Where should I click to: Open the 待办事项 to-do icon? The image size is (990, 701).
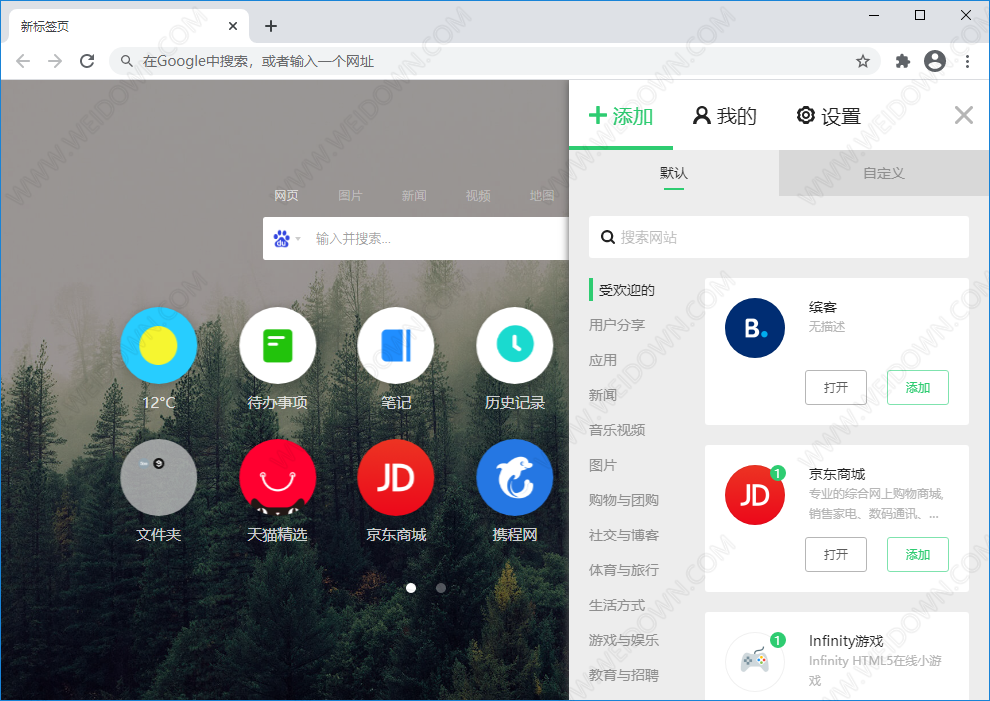(277, 346)
